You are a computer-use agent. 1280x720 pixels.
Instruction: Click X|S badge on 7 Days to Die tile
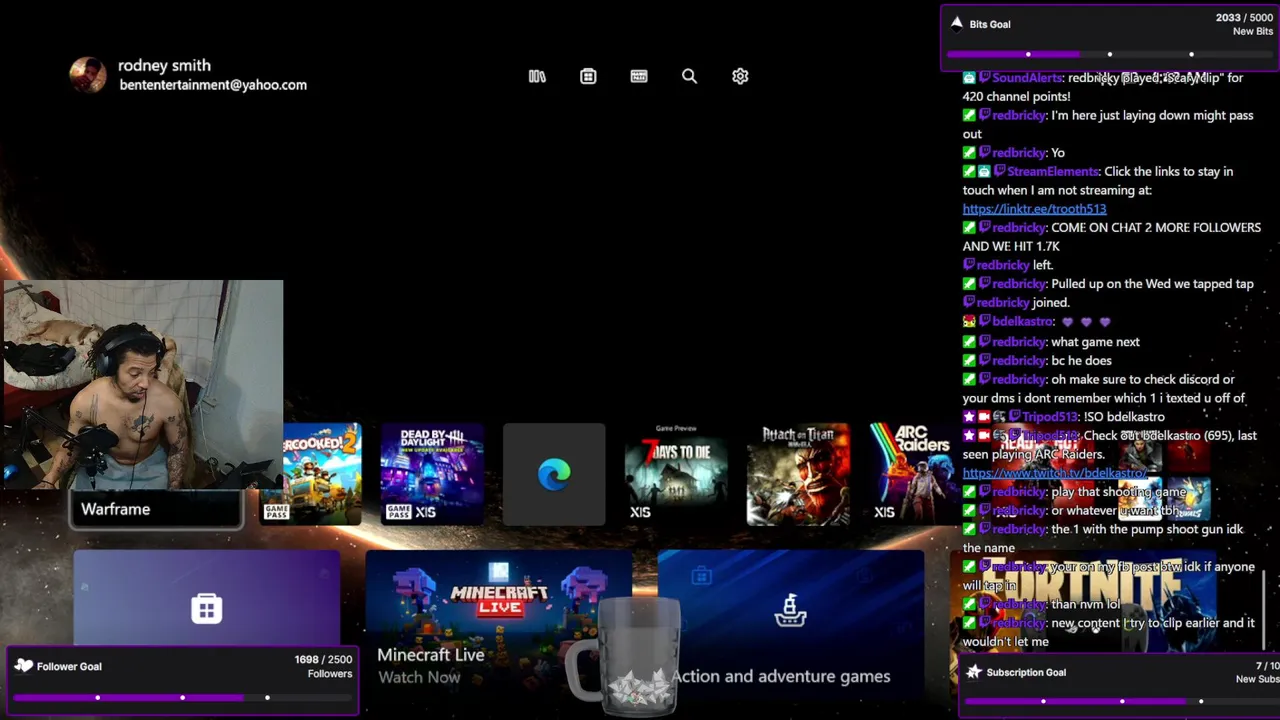point(640,512)
